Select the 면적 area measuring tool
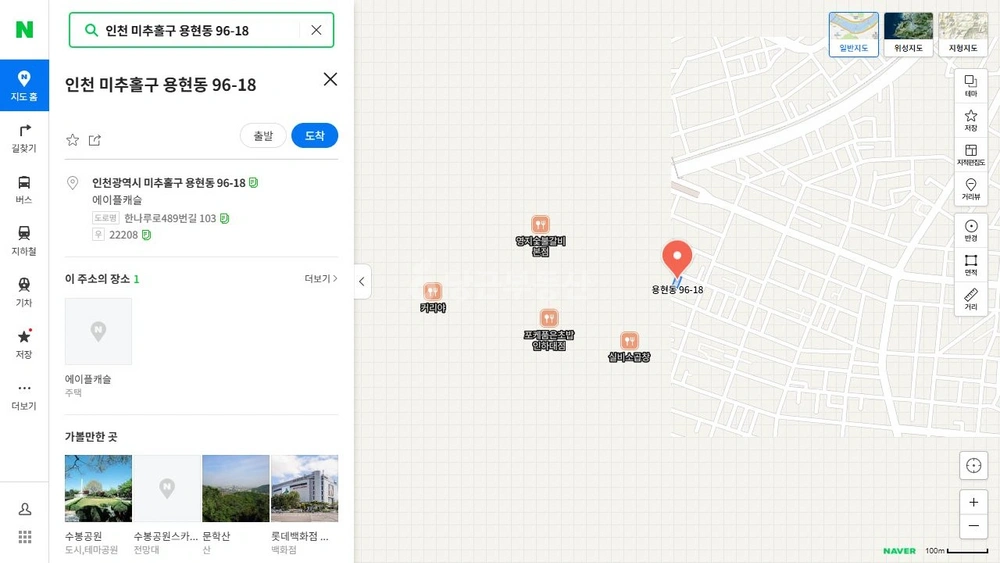 (x=971, y=265)
